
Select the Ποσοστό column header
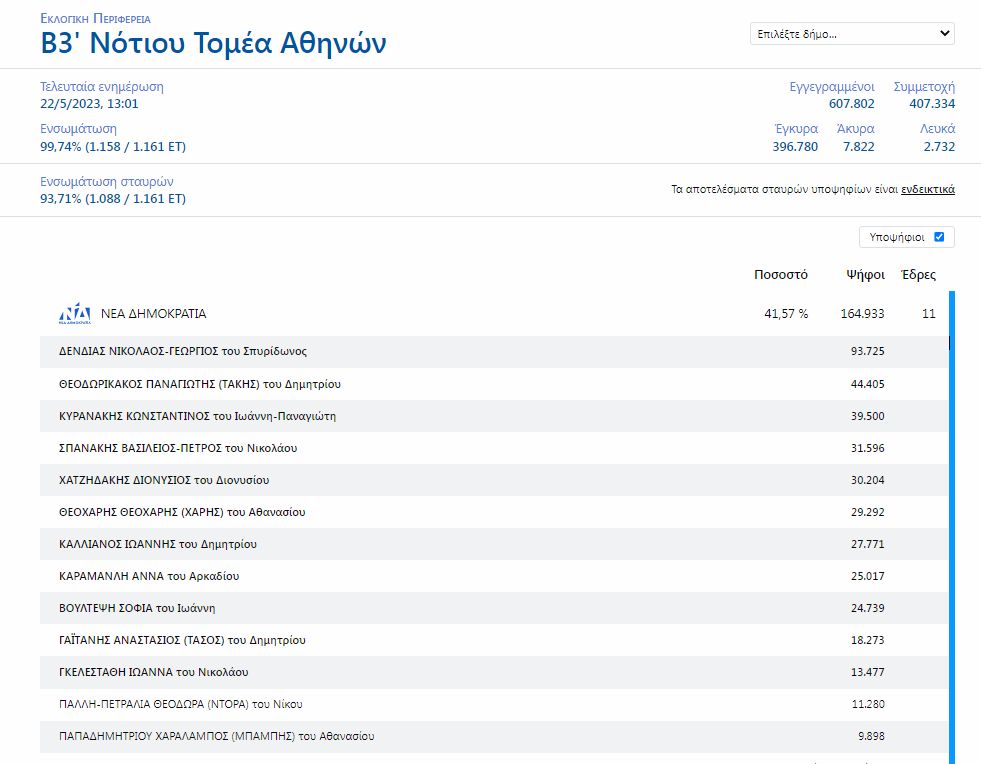[x=780, y=275]
